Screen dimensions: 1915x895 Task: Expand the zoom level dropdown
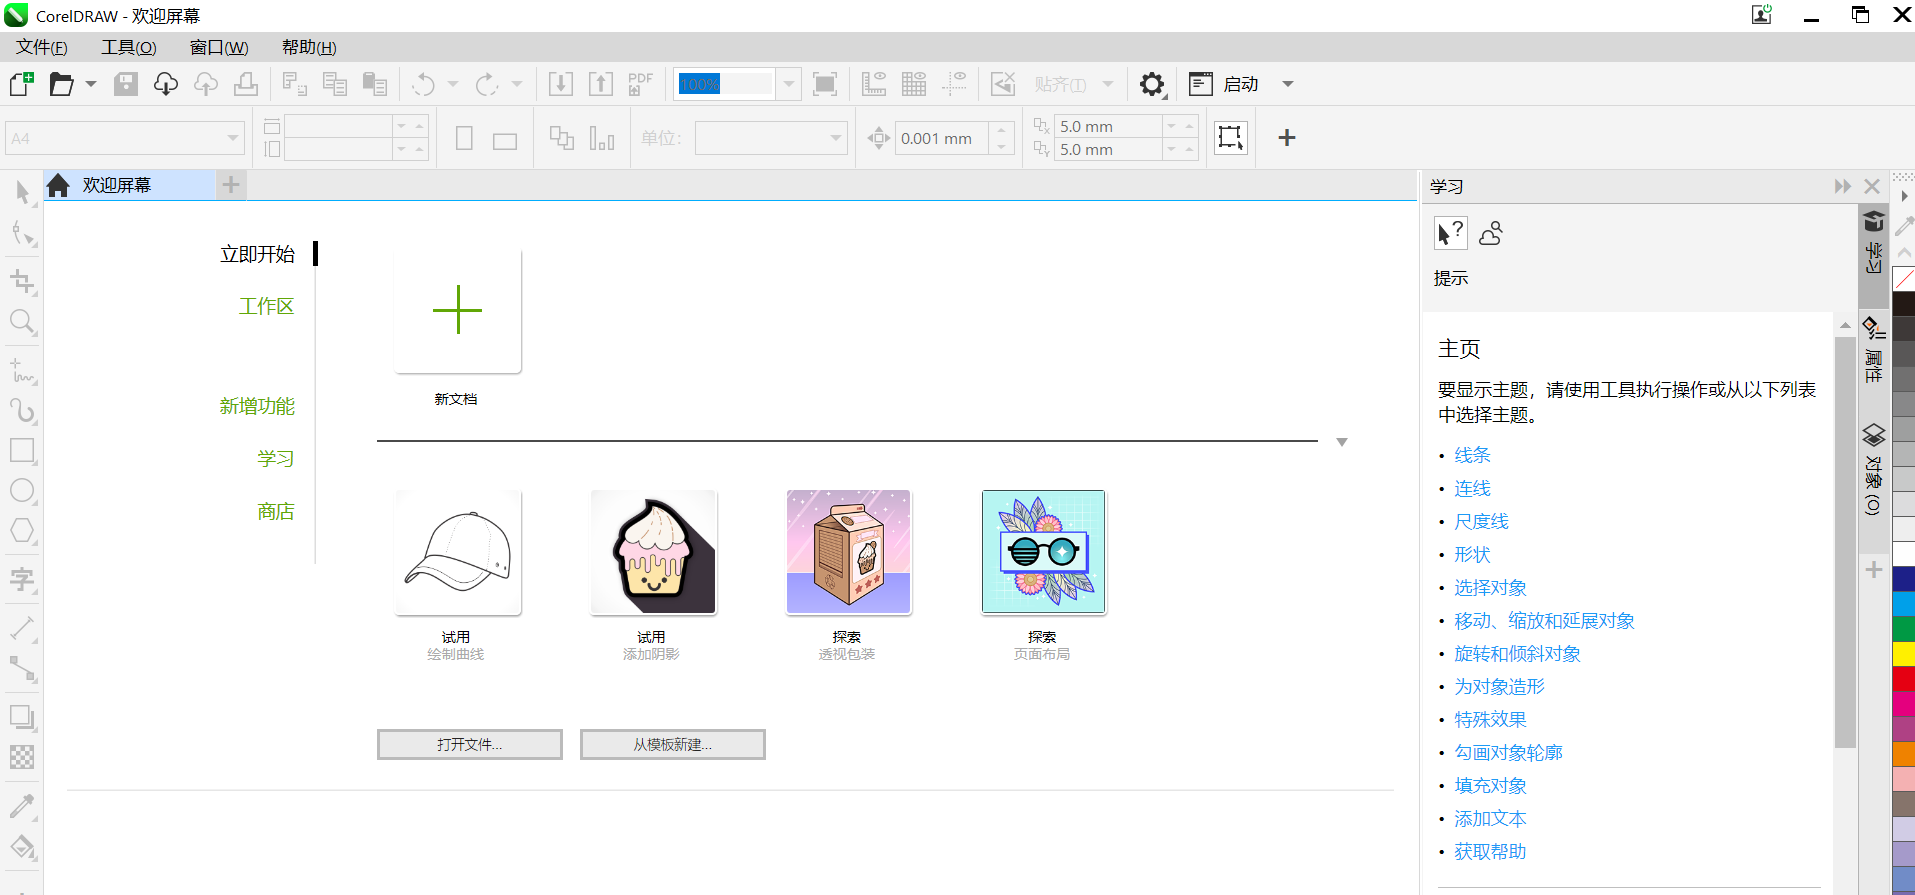click(x=789, y=84)
